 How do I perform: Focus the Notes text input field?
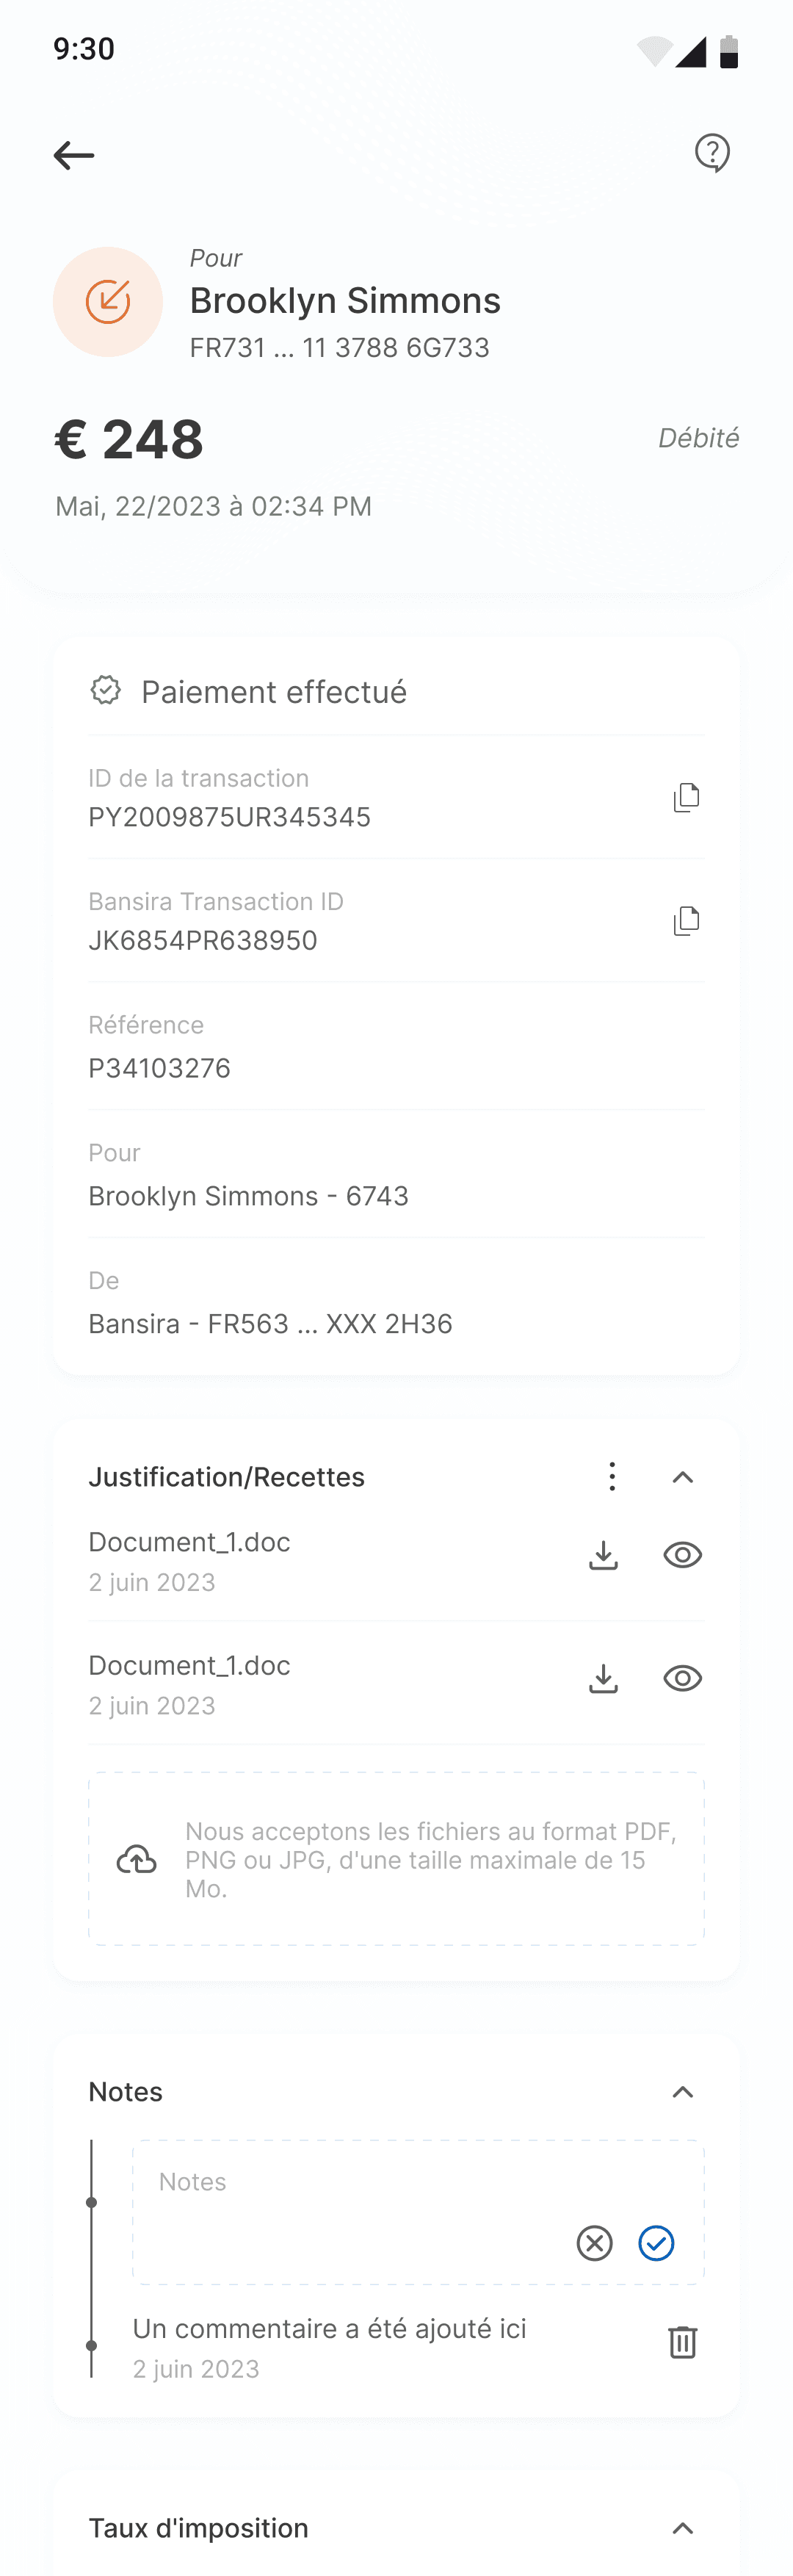[418, 2212]
